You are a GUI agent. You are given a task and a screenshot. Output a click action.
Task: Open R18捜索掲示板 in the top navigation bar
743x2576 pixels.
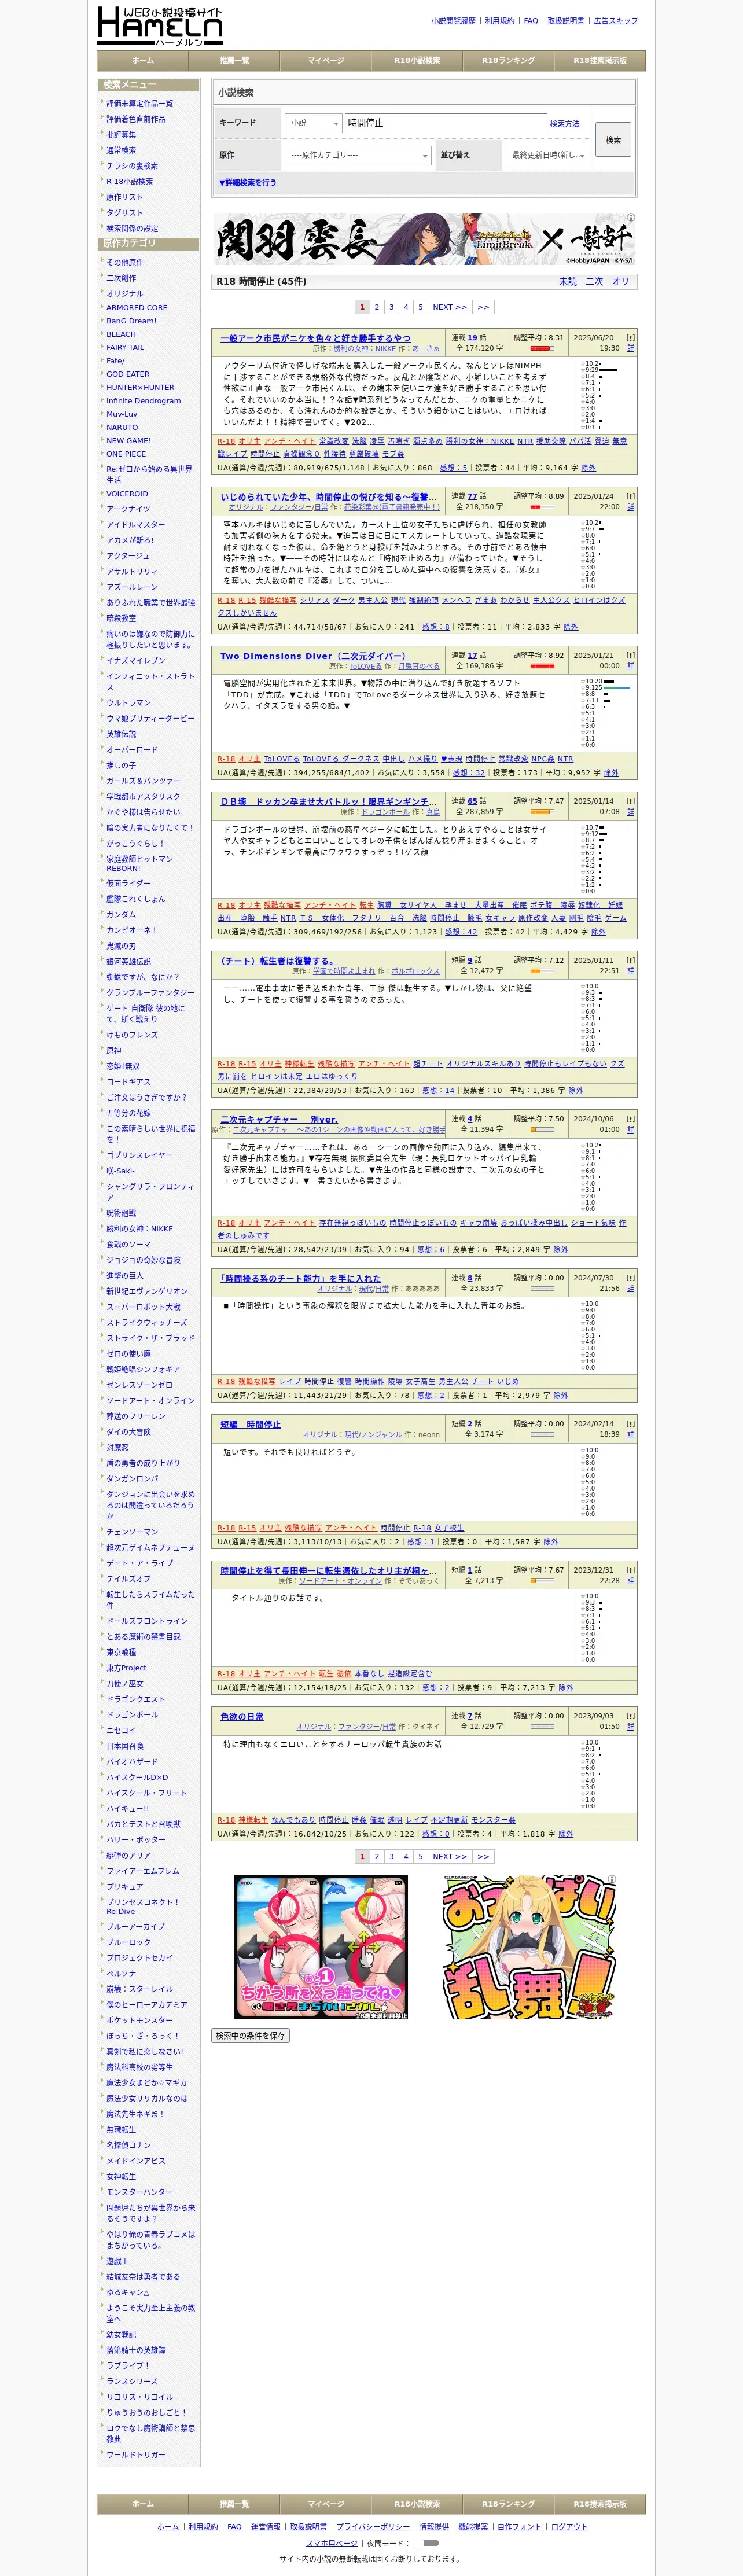600,61
